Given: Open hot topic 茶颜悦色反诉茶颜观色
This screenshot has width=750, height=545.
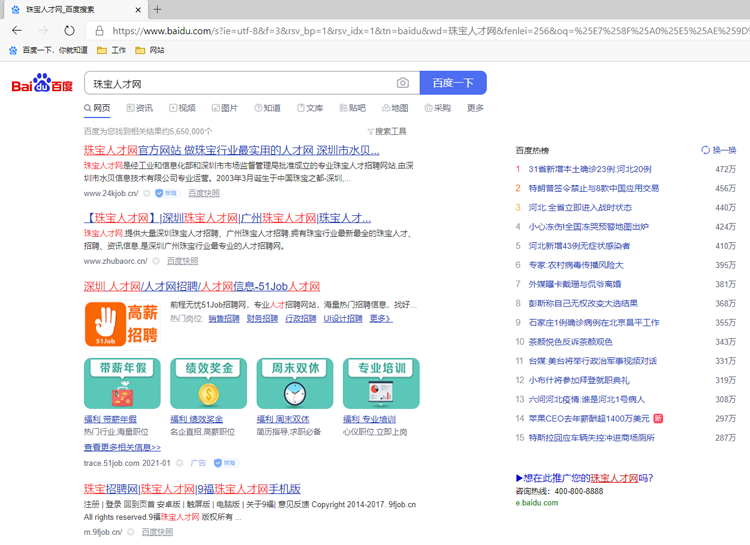Looking at the screenshot, I should point(570,342).
